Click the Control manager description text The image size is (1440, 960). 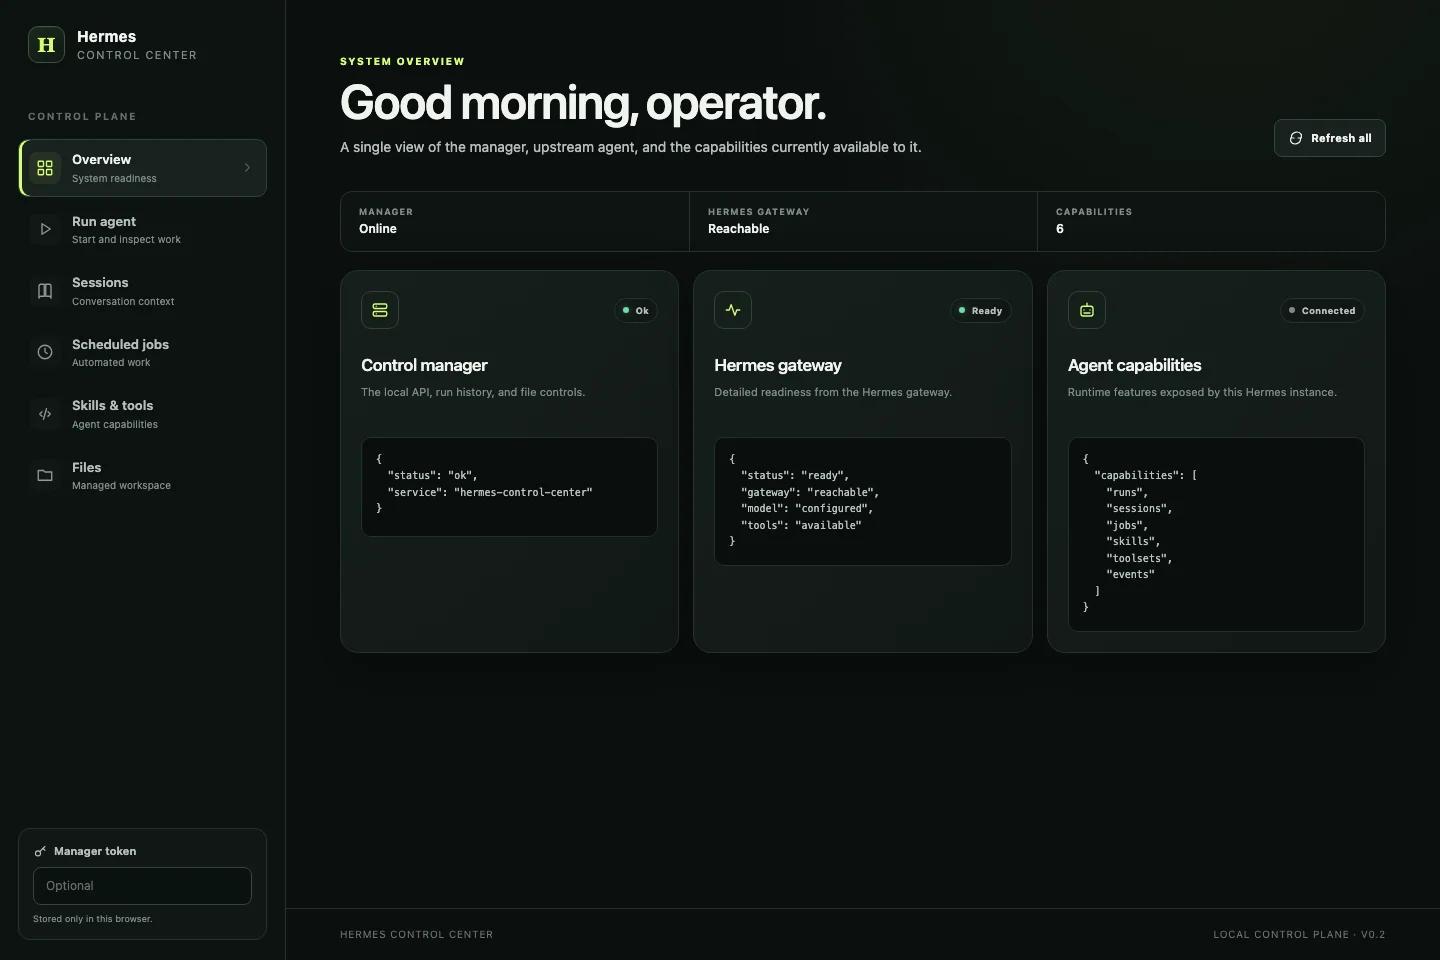pyautogui.click(x=473, y=392)
